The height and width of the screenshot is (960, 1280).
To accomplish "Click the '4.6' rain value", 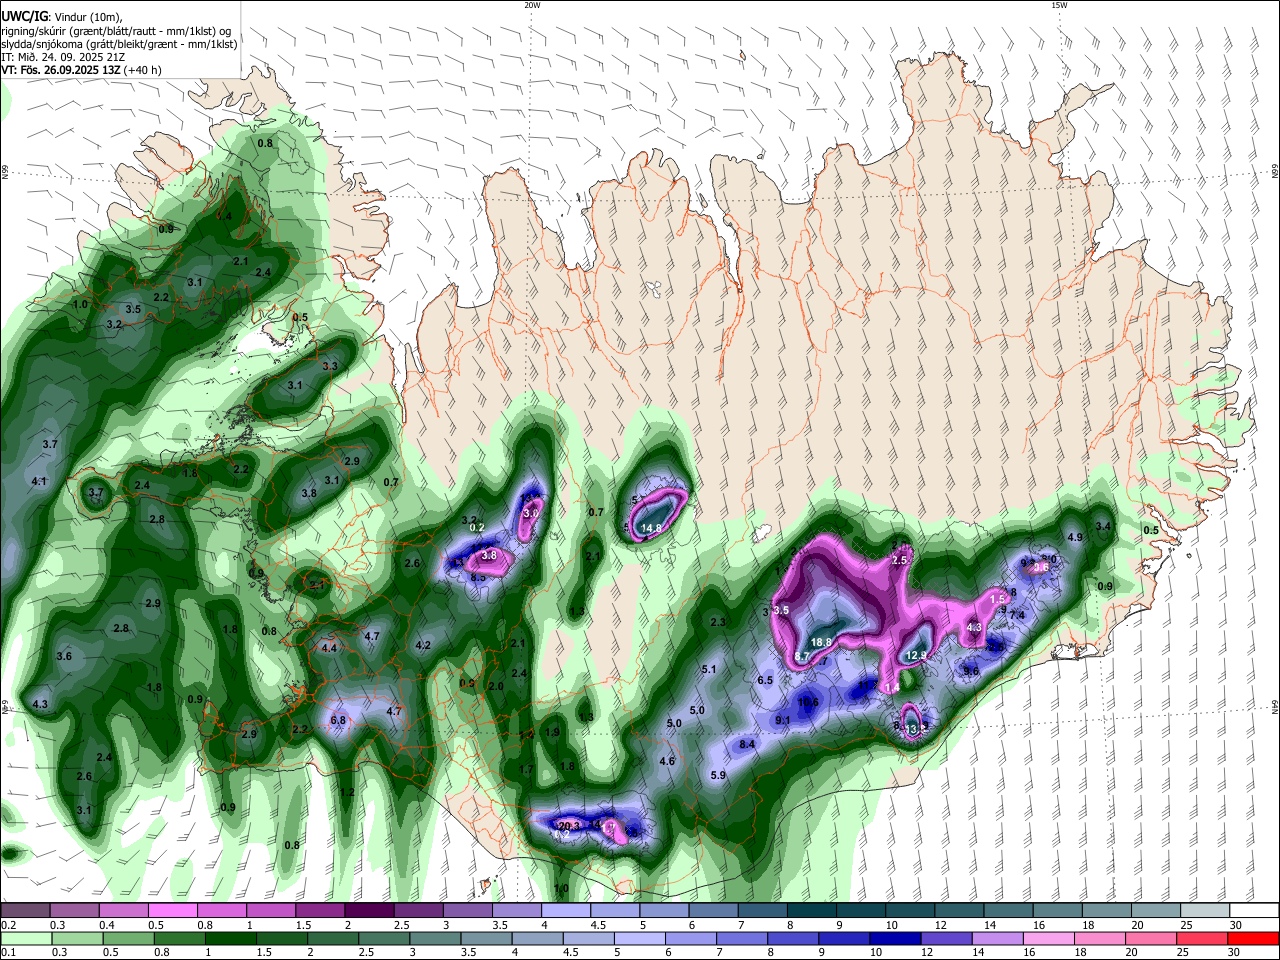I will [668, 761].
